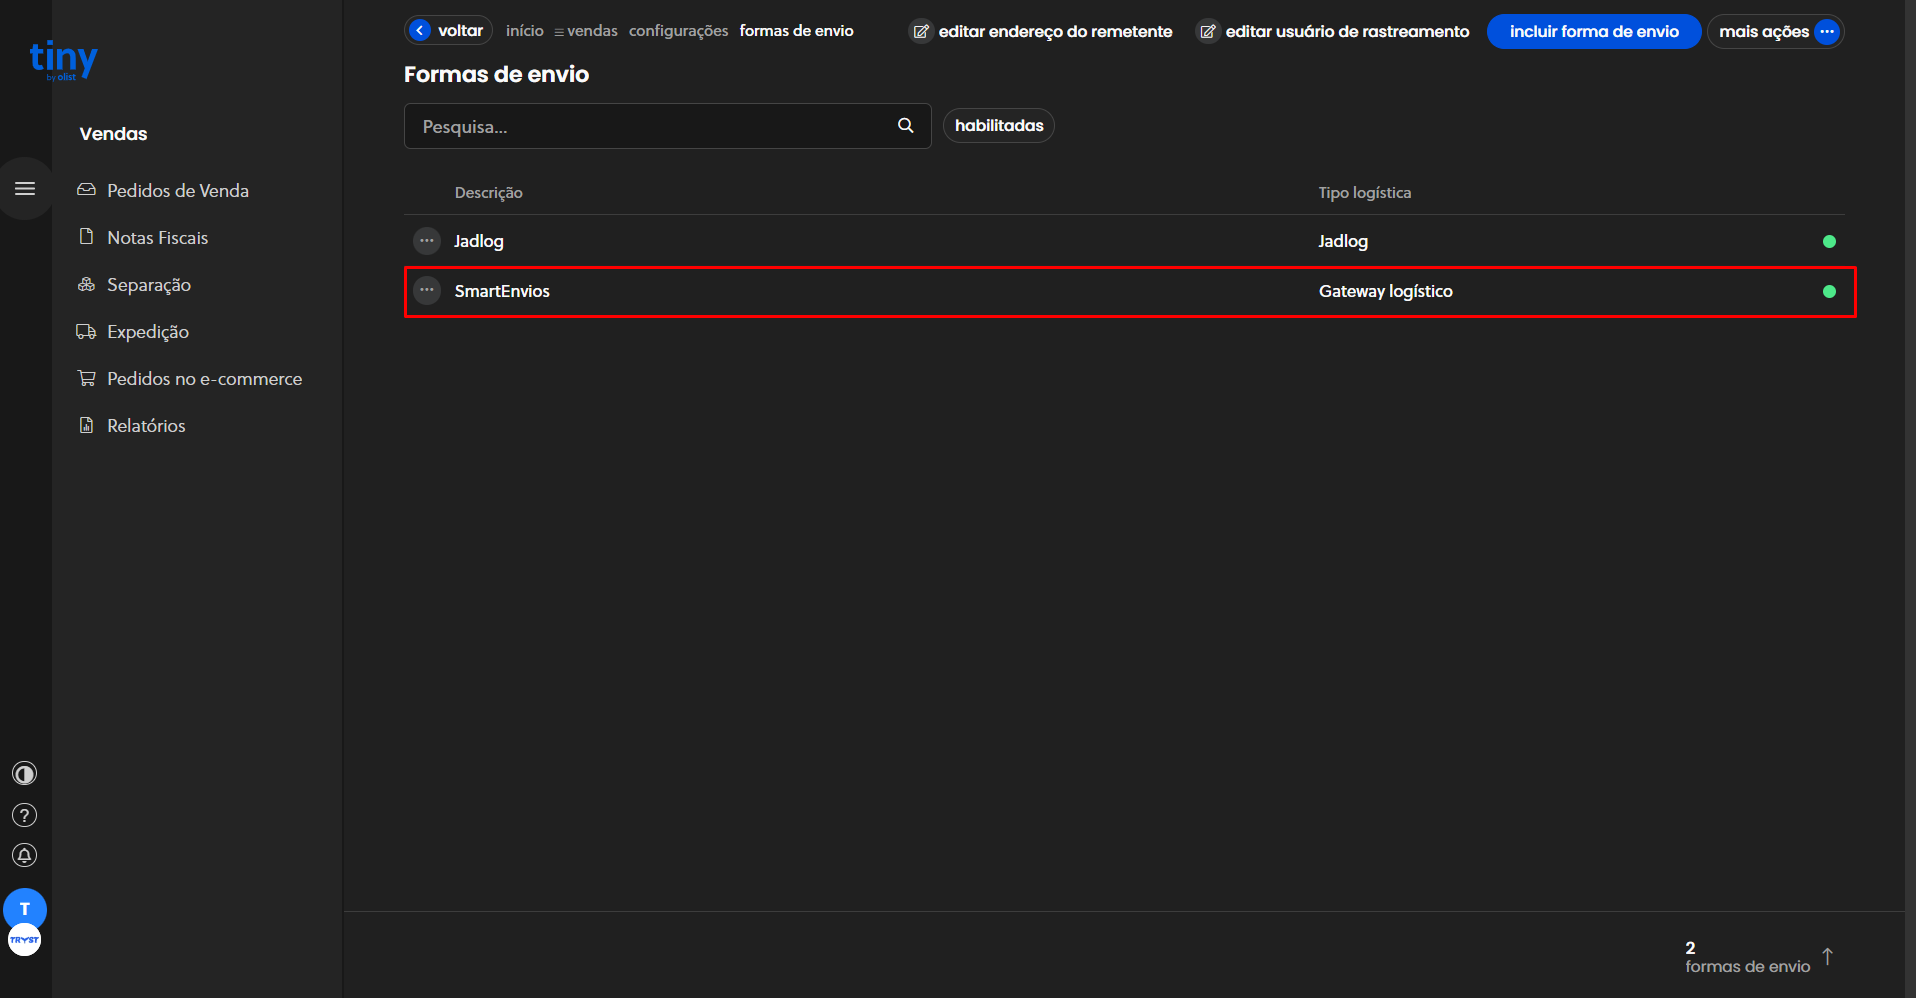This screenshot has width=1916, height=998.
Task: Focus the Pesquisa search field
Action: pos(667,126)
